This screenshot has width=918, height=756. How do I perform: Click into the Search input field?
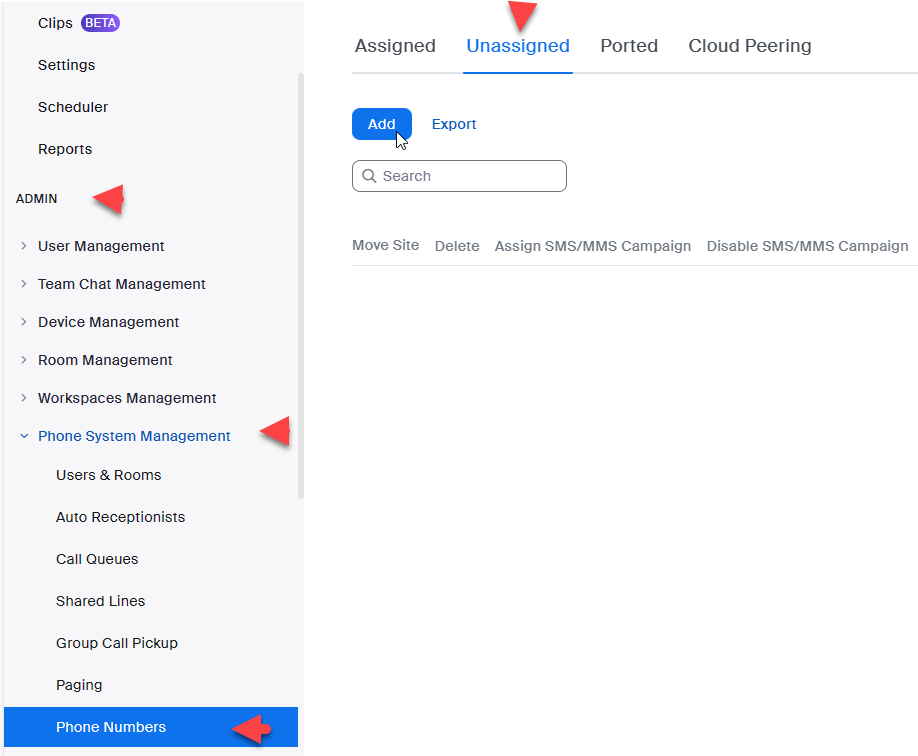470,176
